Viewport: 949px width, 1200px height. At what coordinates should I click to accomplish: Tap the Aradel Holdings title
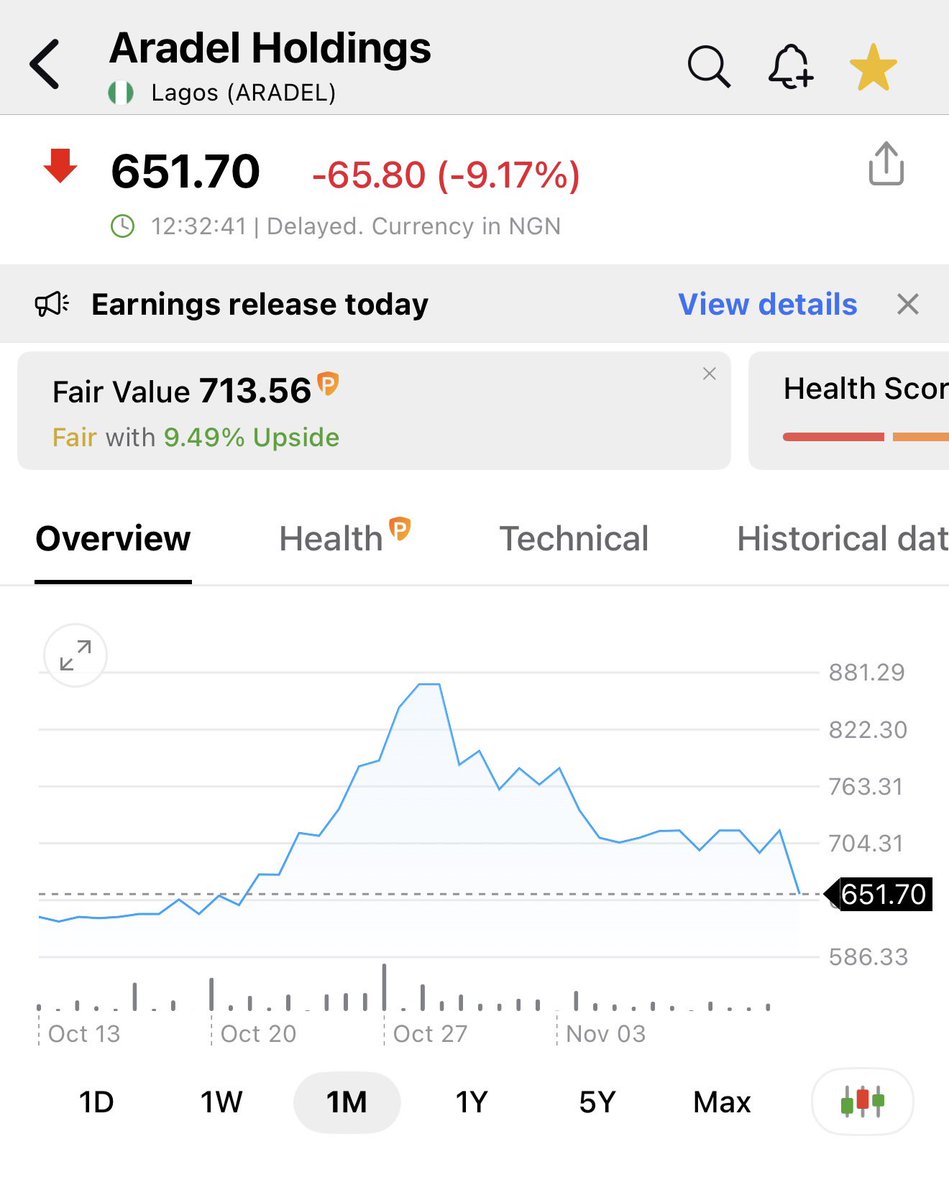tap(270, 47)
